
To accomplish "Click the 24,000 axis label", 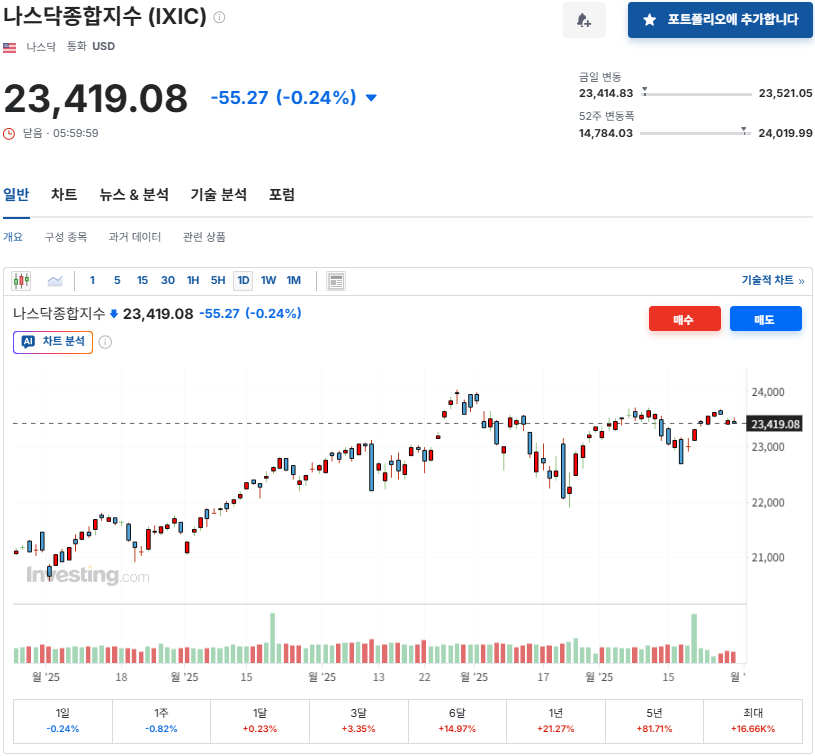I will point(768,392).
